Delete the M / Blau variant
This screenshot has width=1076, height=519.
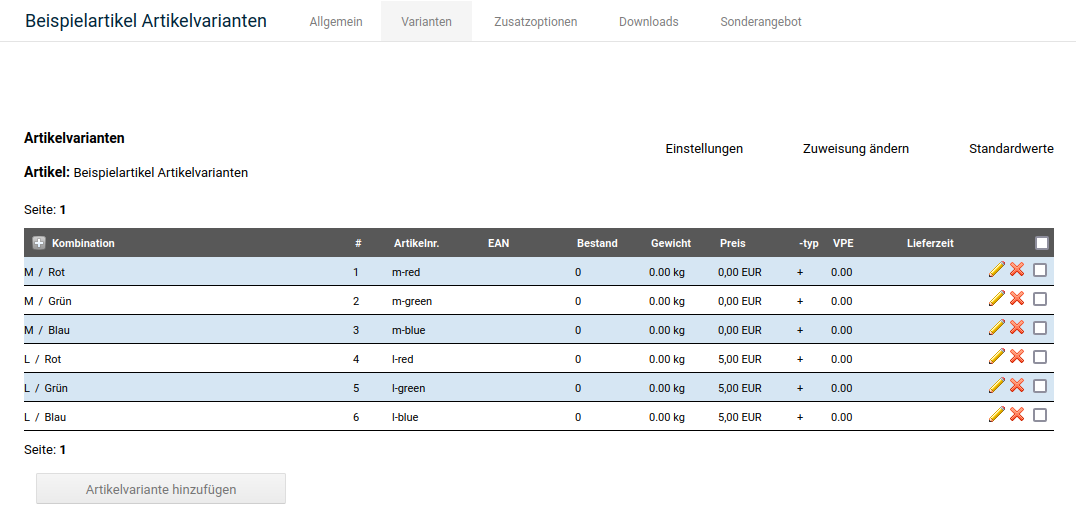1017,327
